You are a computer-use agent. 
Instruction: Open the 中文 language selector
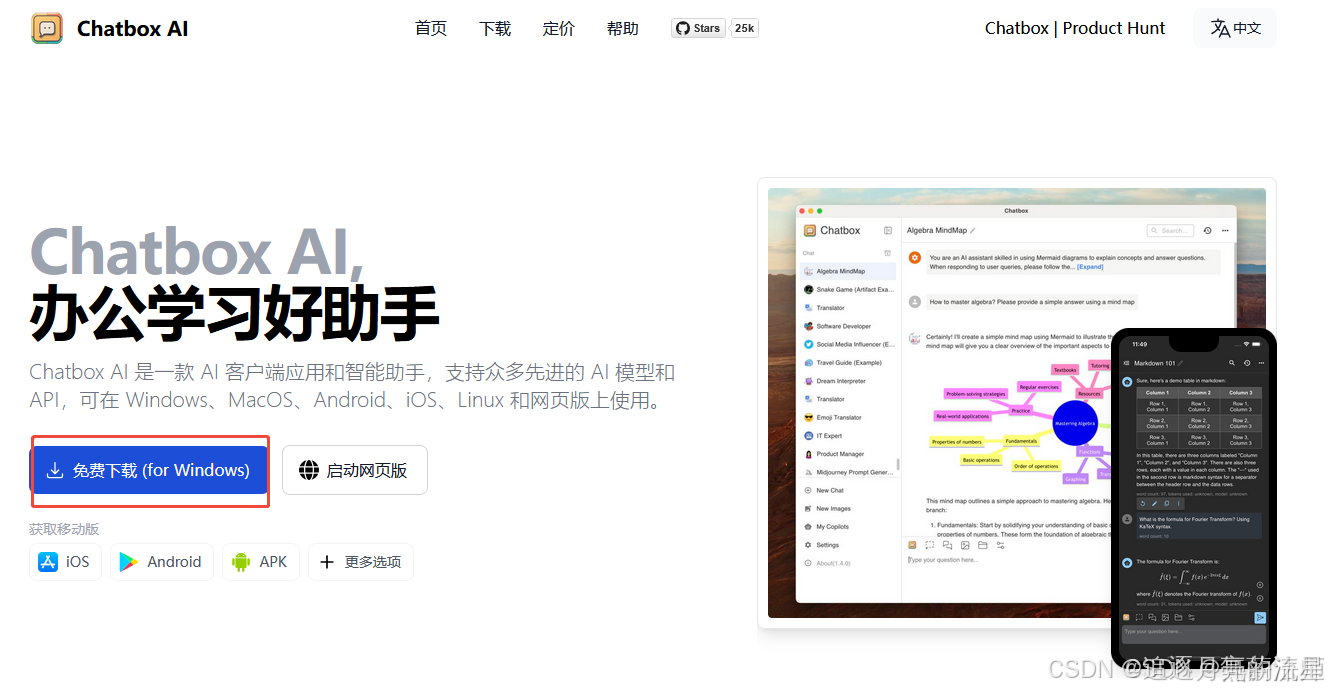[x=1235, y=28]
